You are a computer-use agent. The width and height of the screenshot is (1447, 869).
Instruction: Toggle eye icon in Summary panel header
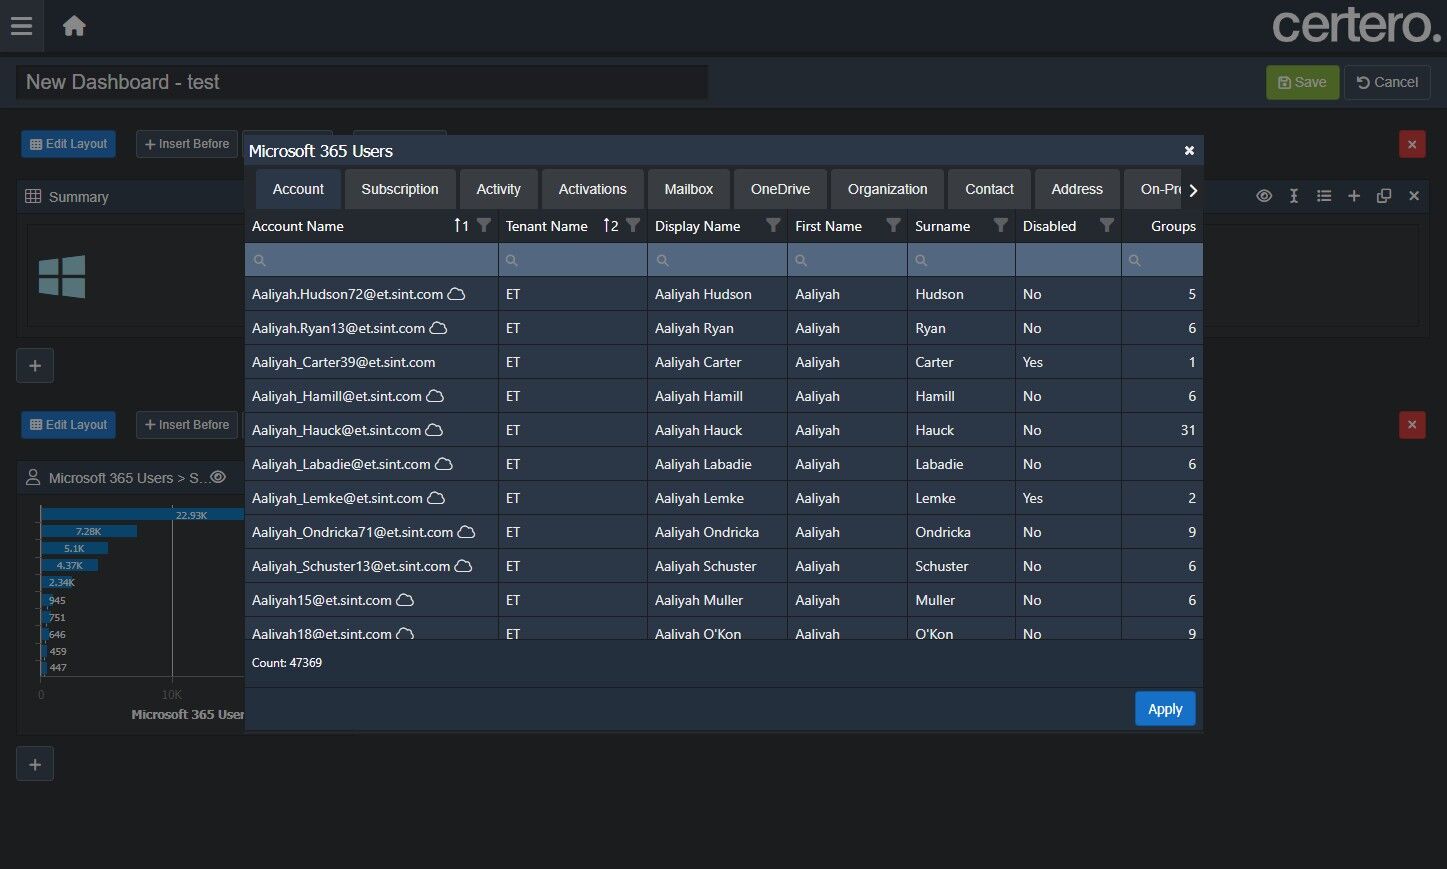point(1264,196)
